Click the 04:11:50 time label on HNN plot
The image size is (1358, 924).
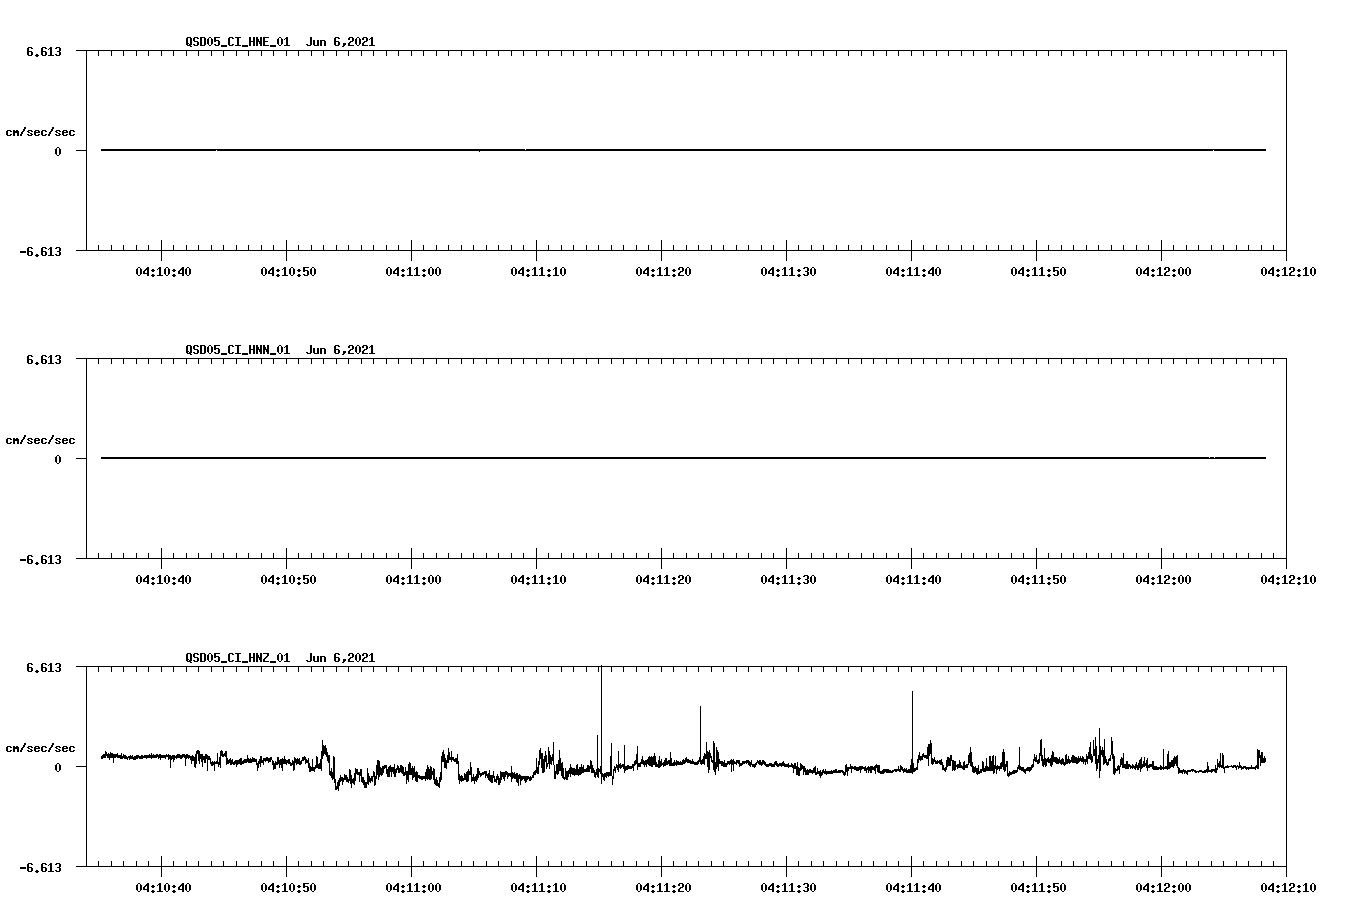1038,579
